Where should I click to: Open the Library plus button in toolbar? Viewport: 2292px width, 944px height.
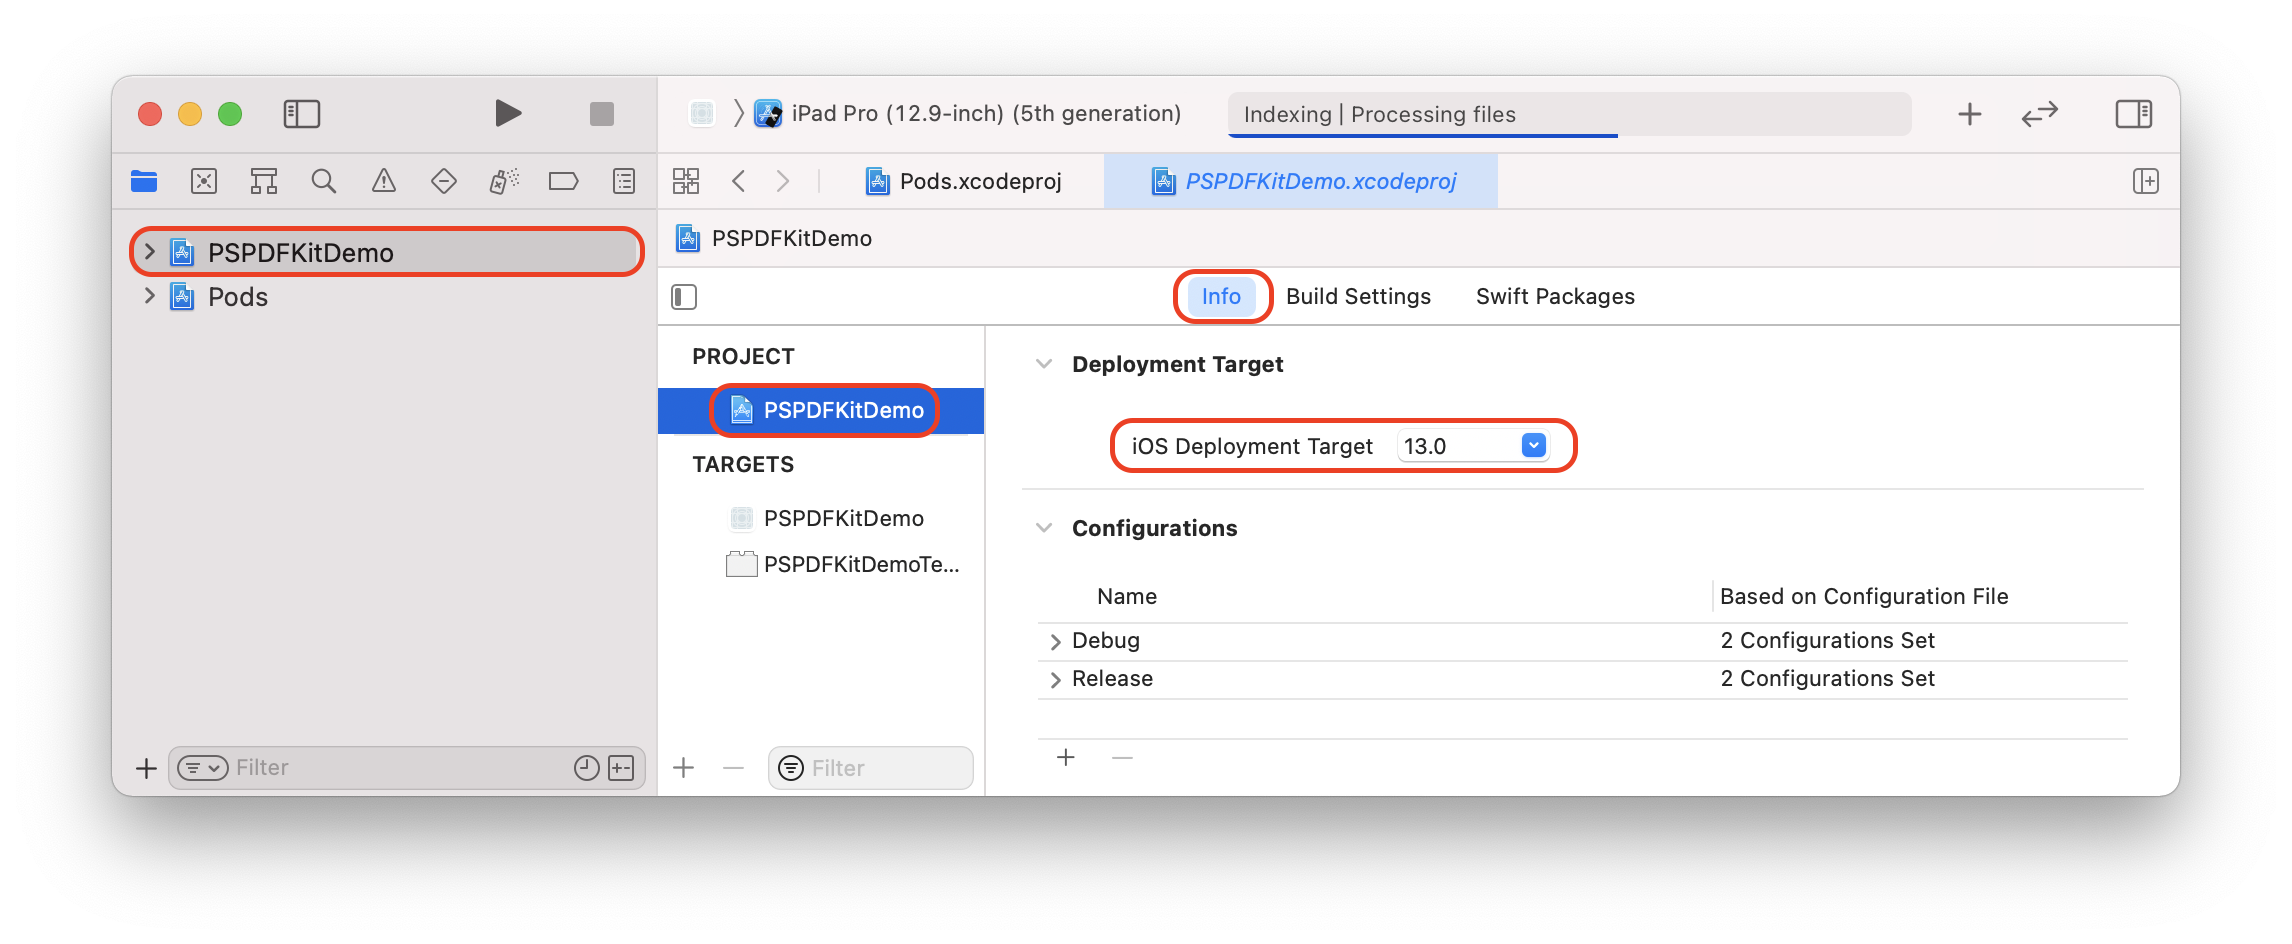[x=1969, y=114]
